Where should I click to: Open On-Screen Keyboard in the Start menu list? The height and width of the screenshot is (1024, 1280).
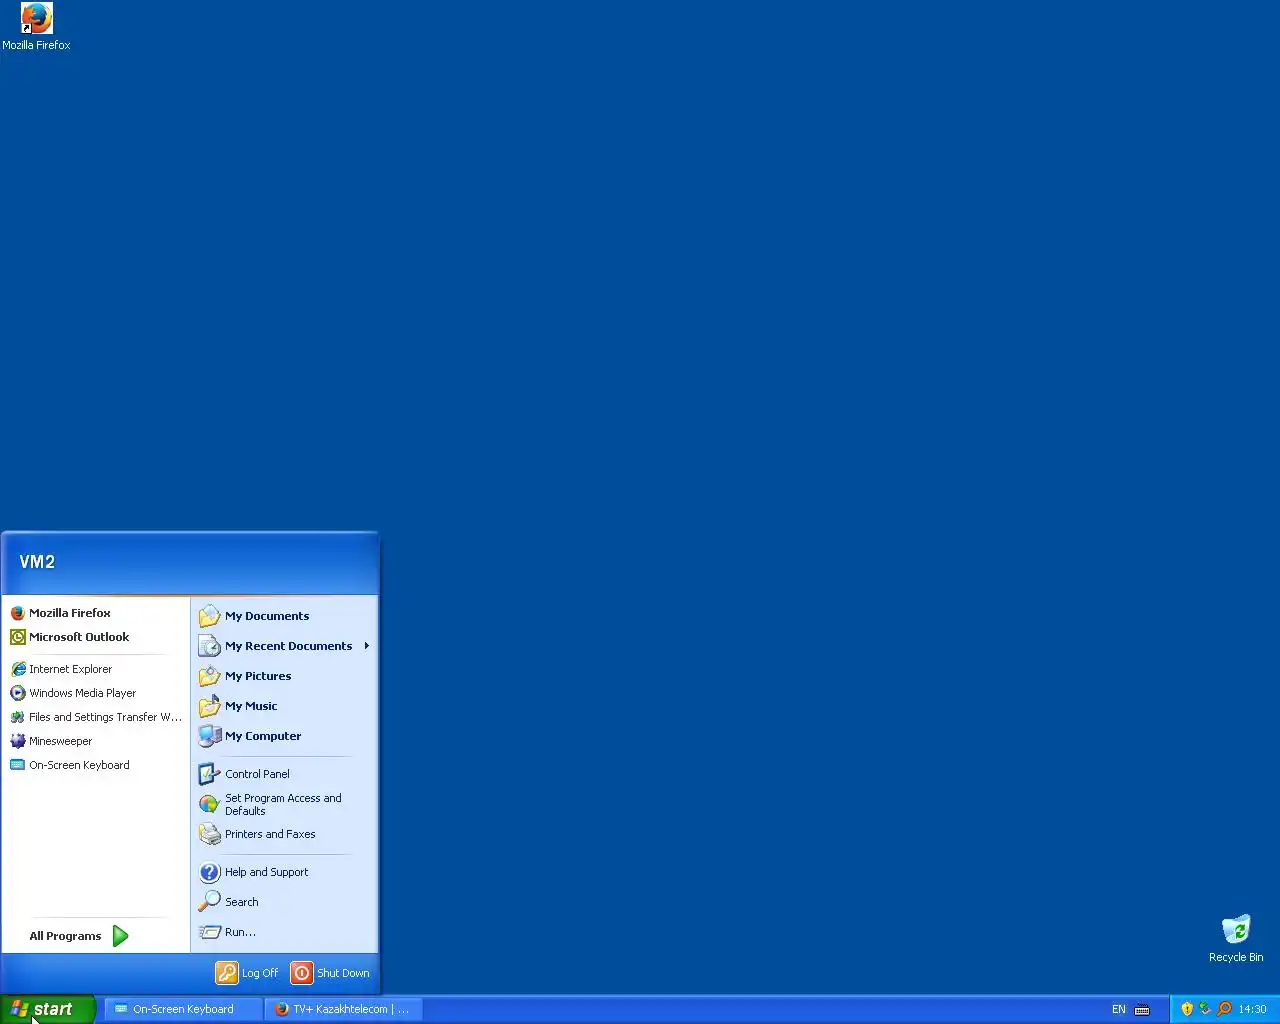tap(96, 765)
